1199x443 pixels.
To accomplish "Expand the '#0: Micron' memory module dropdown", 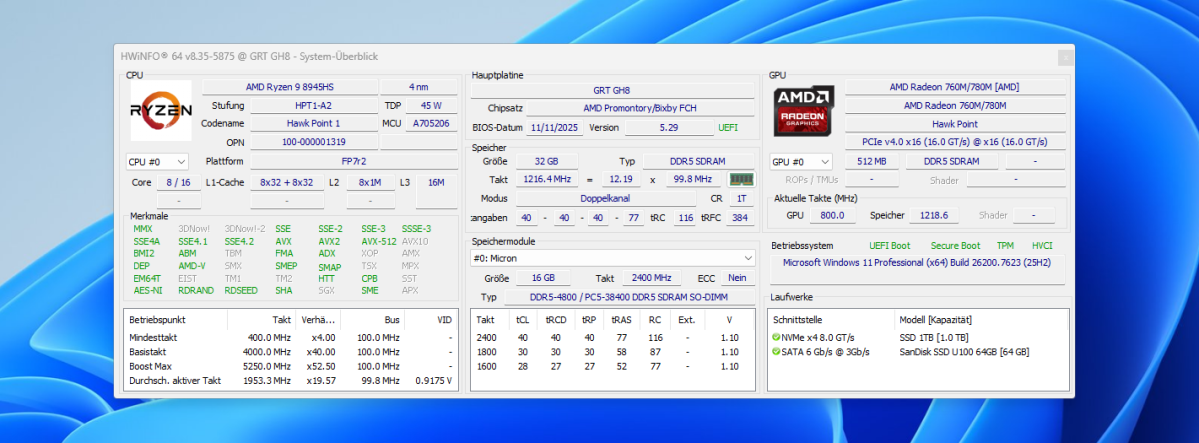I will (613, 259).
